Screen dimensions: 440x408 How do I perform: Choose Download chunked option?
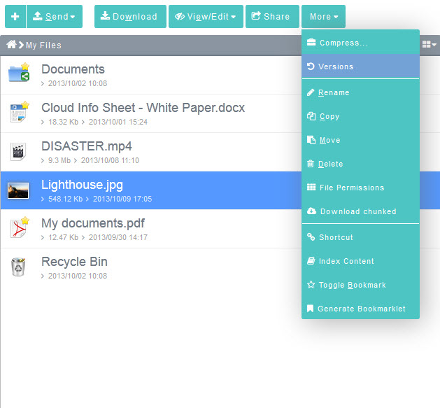click(360, 211)
